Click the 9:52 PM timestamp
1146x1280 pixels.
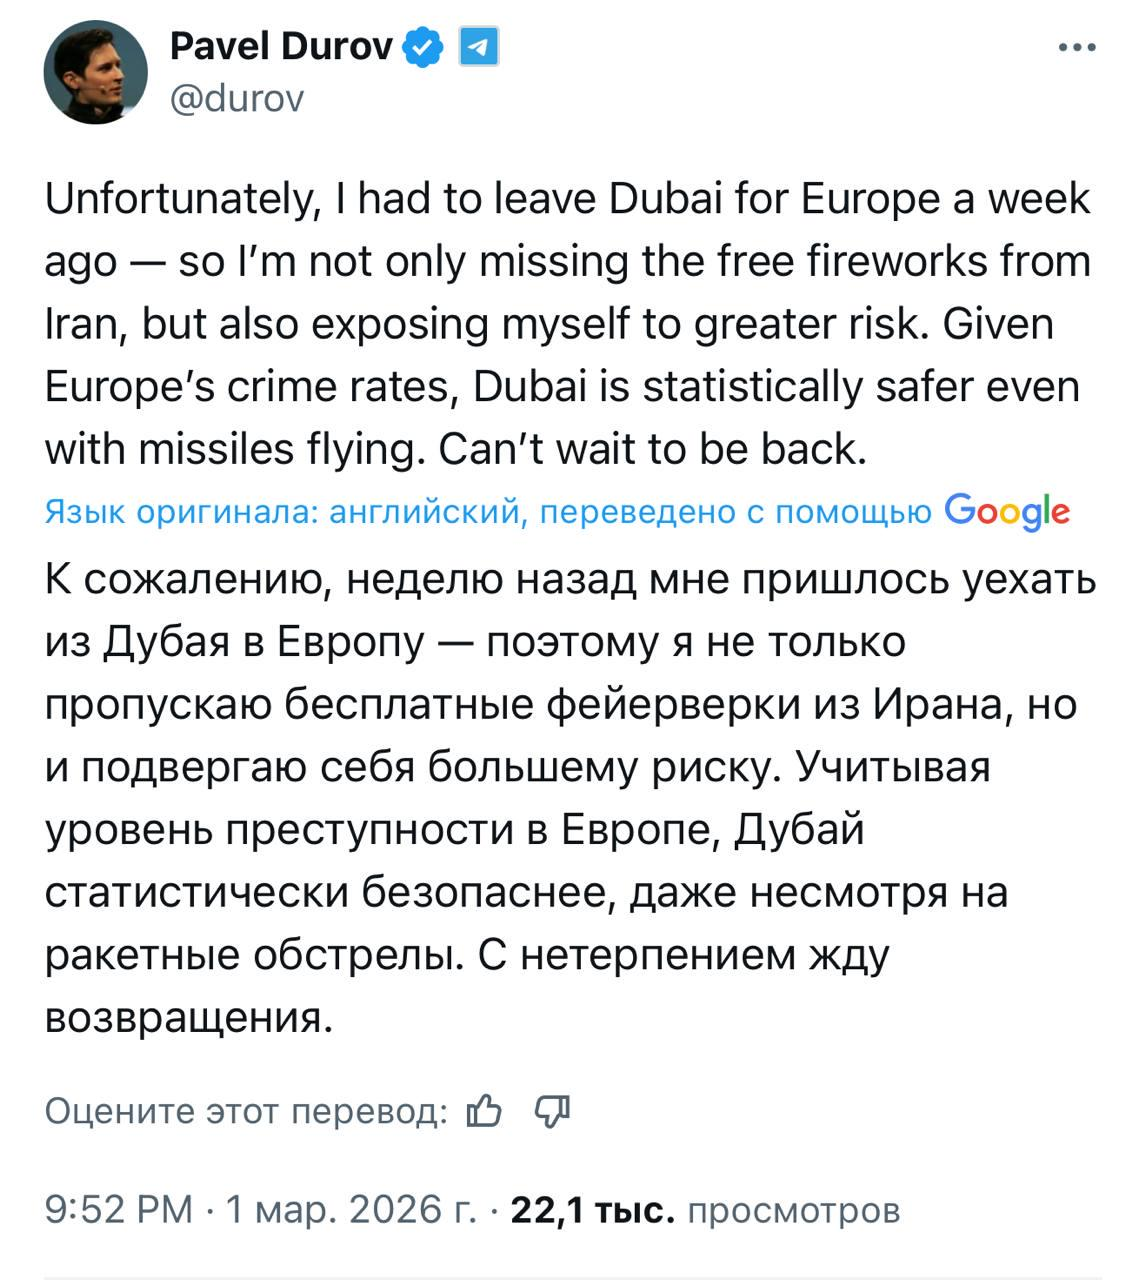click(119, 1210)
